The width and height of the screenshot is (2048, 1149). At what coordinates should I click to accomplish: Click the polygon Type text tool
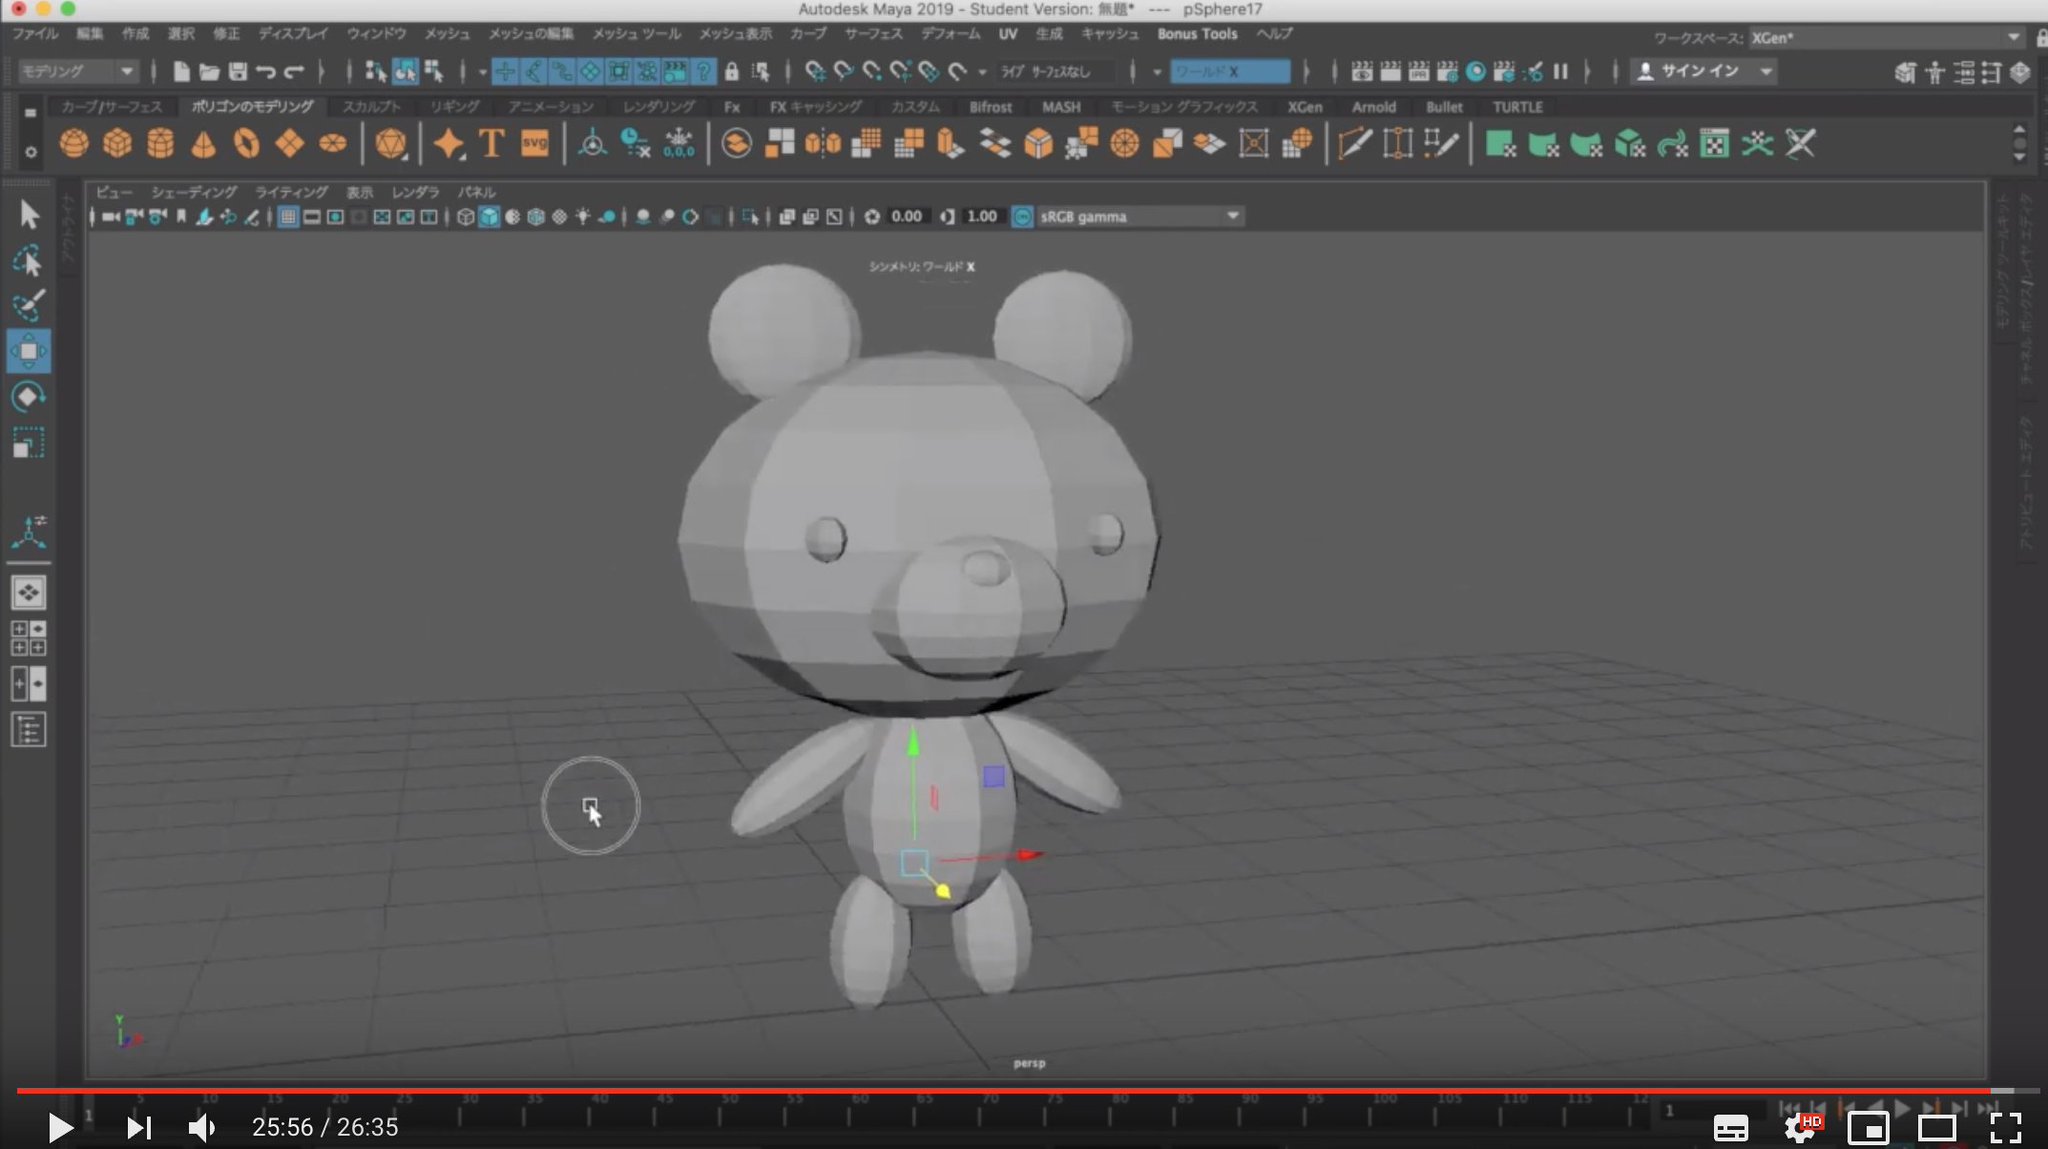pyautogui.click(x=491, y=144)
